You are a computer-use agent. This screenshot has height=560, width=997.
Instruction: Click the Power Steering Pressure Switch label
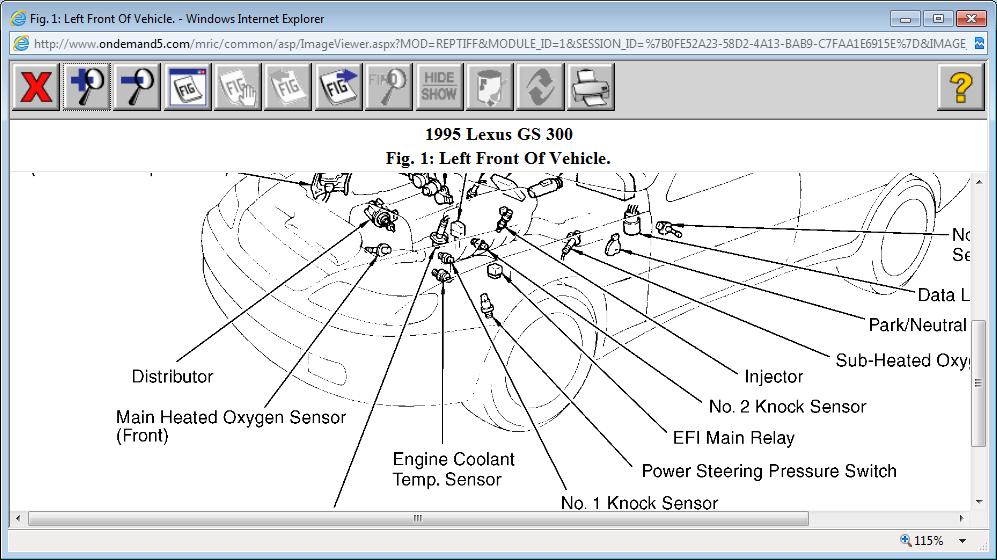point(769,471)
